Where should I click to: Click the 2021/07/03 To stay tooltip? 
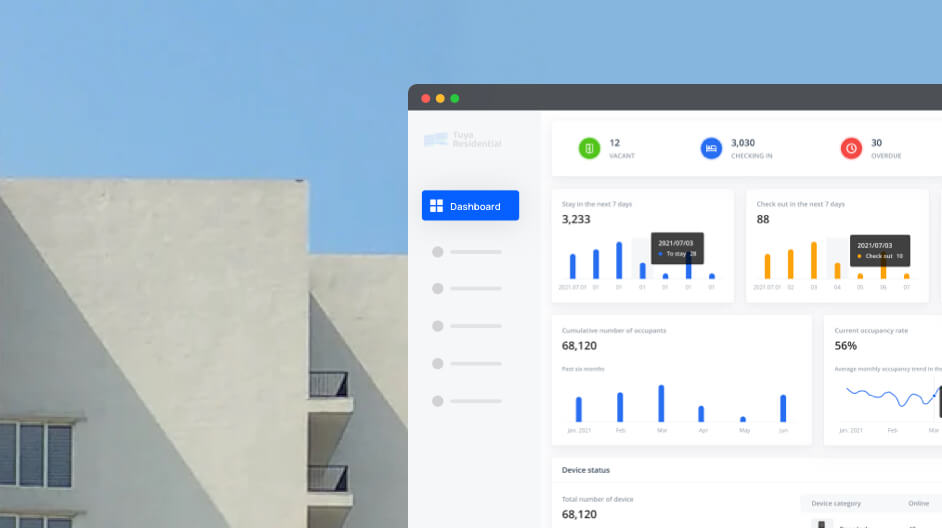[677, 249]
